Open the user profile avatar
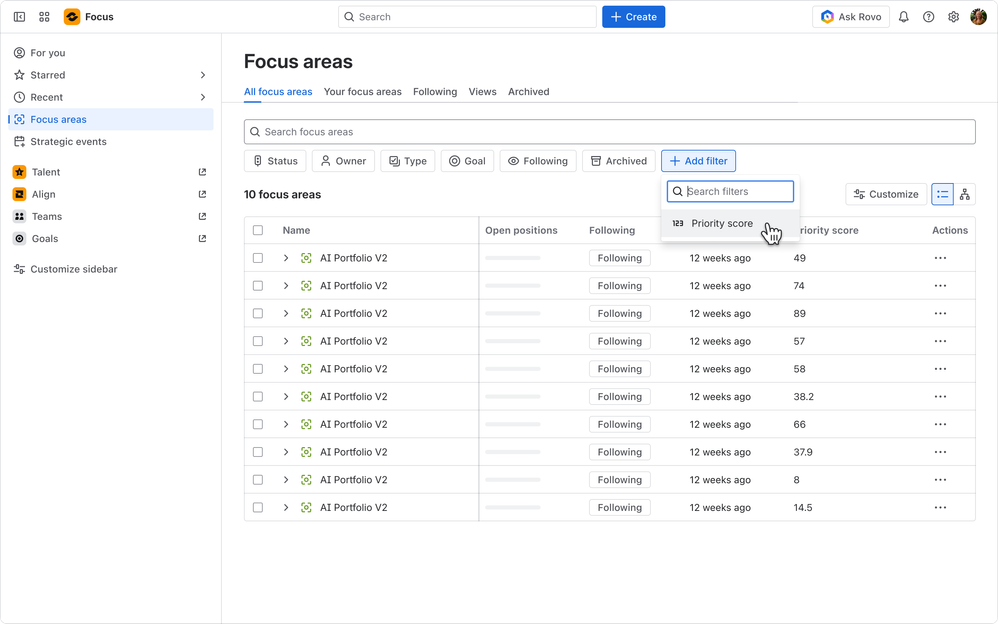Viewport: 998px width, 624px height. [978, 17]
